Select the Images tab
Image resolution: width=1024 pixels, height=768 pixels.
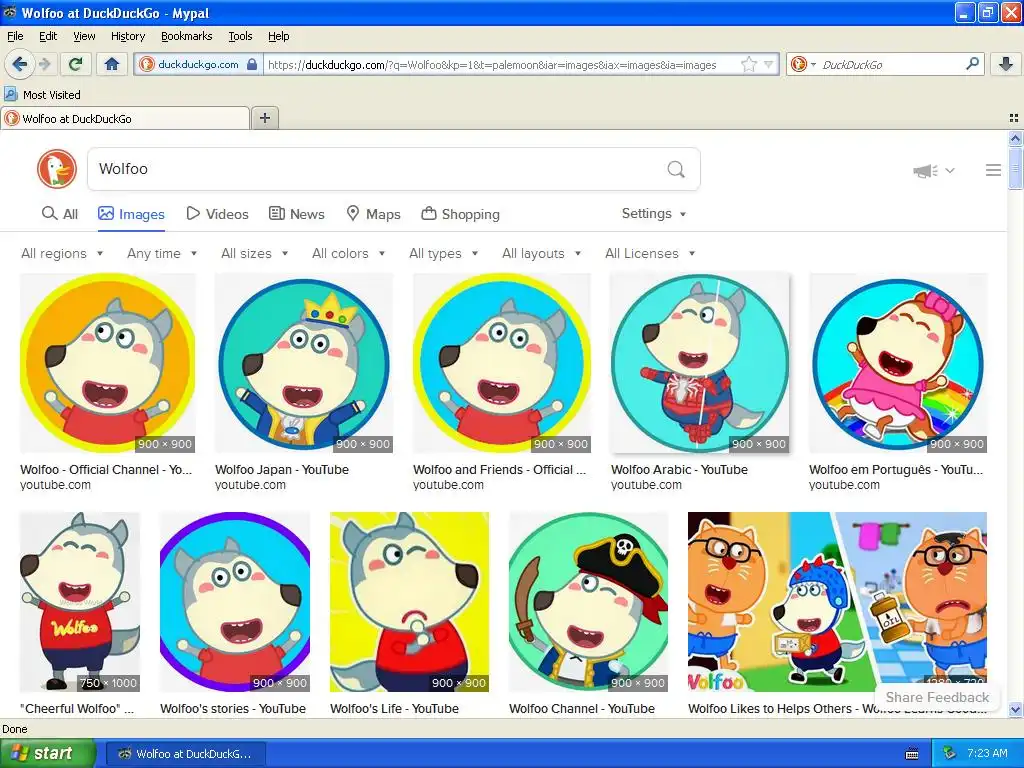[131, 214]
